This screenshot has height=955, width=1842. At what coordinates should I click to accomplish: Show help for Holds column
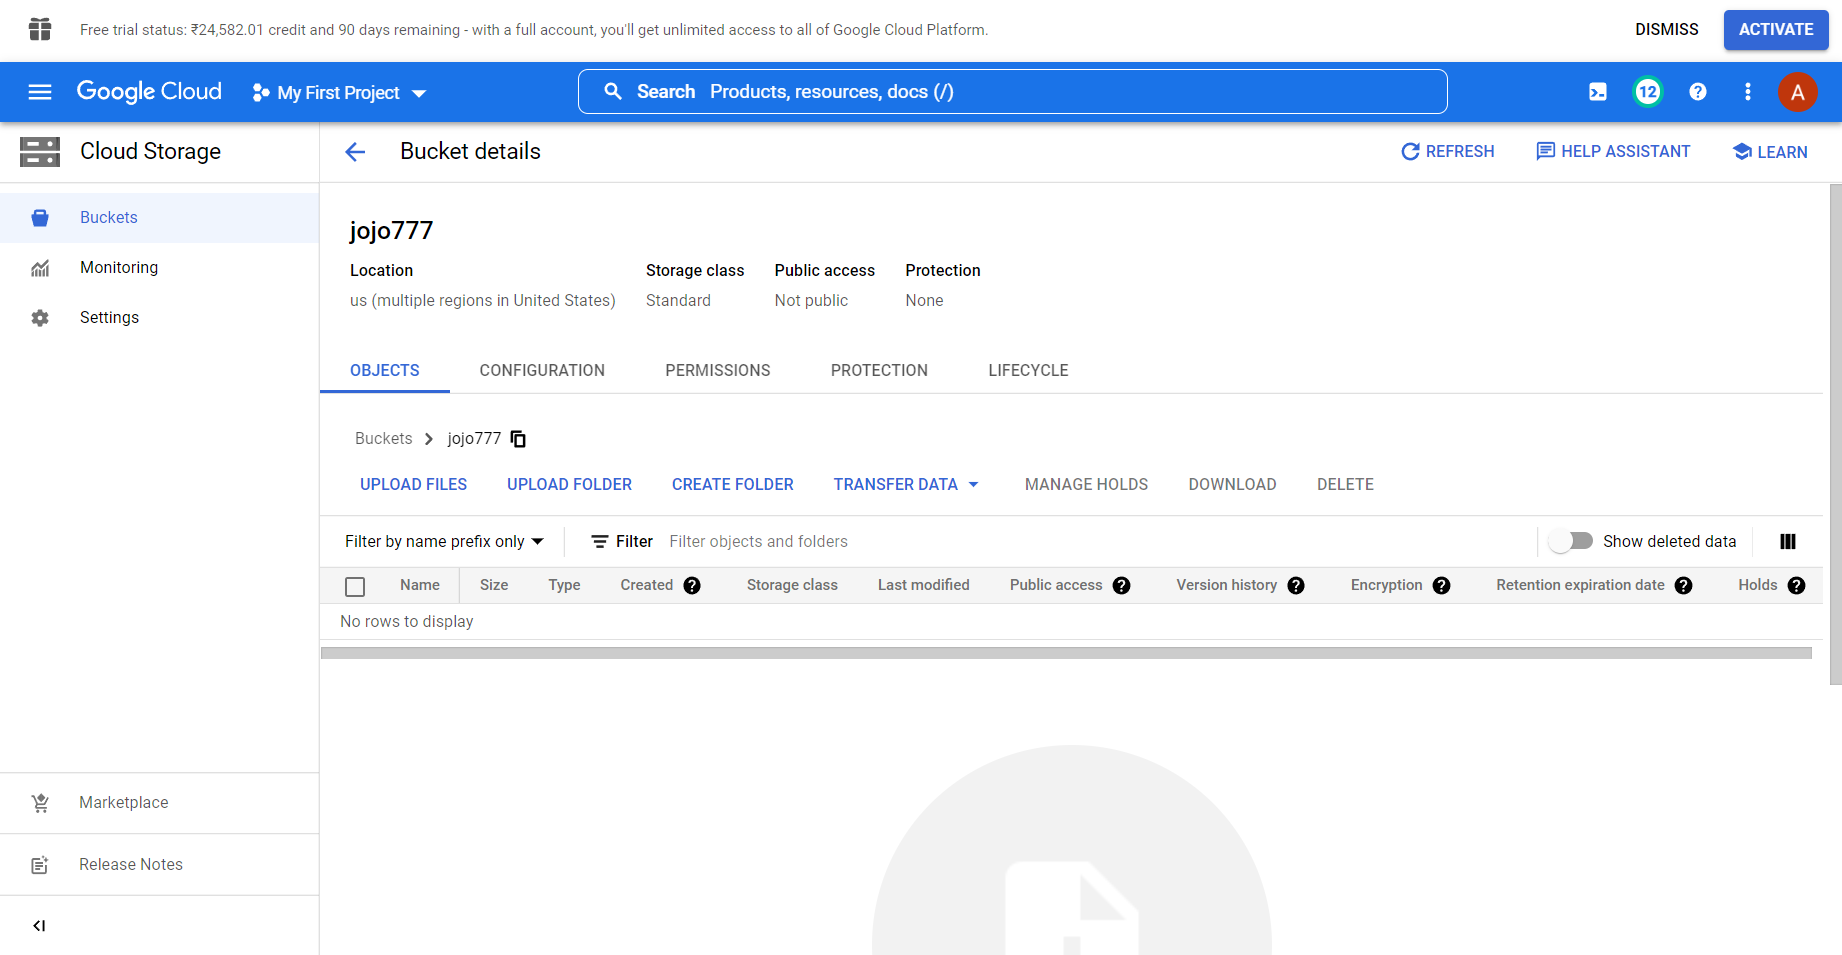(x=1797, y=586)
